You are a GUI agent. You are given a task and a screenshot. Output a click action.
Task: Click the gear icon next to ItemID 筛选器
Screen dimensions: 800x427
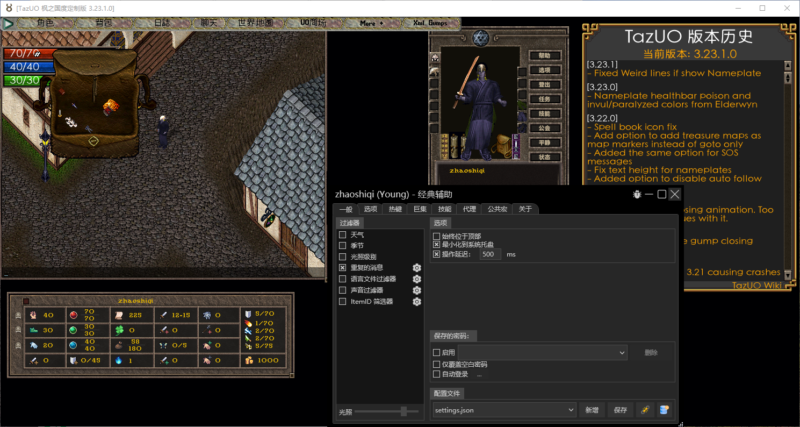[417, 301]
